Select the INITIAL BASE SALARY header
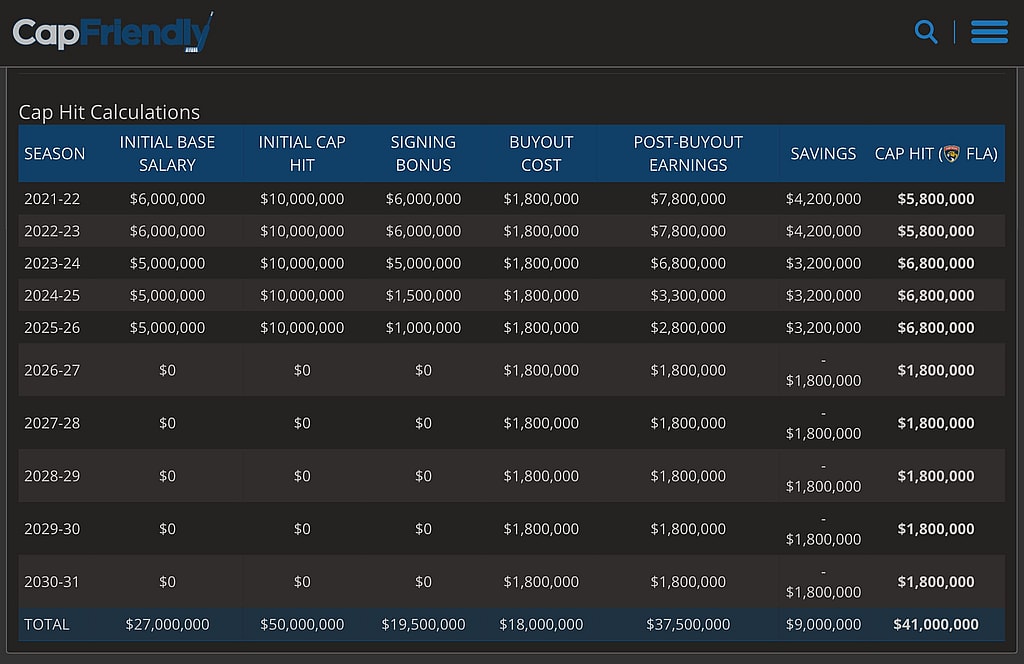The image size is (1024, 664). click(x=167, y=154)
